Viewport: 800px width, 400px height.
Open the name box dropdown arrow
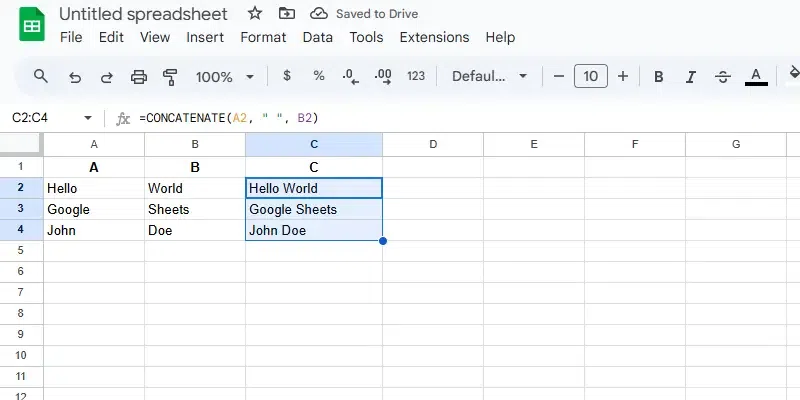coord(88,118)
